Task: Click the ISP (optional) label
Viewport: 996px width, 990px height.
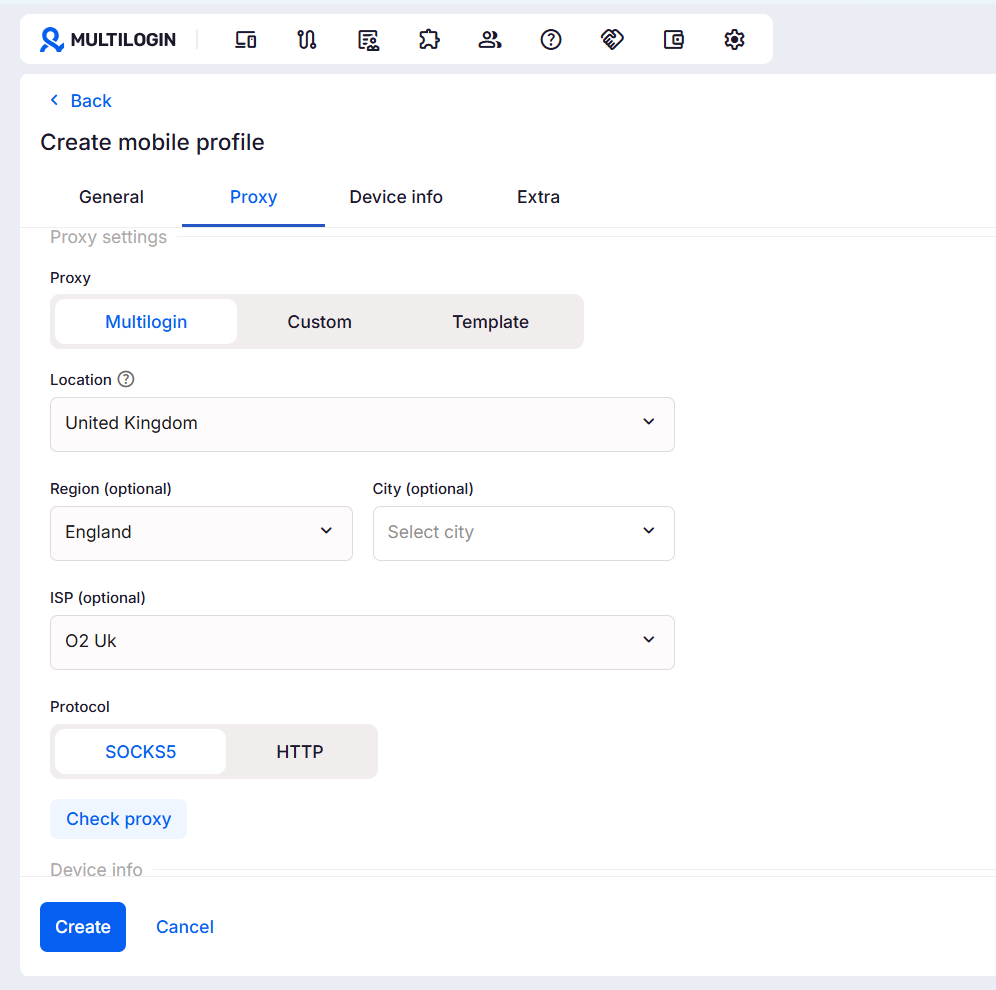Action: click(x=98, y=598)
